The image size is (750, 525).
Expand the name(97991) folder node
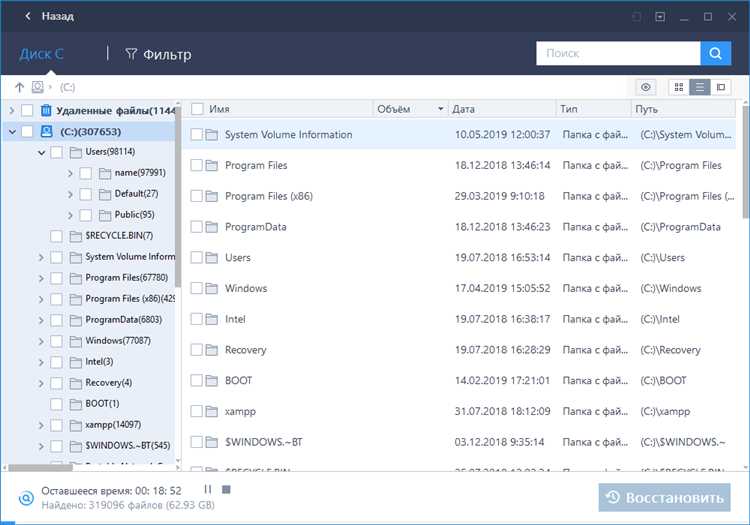click(70, 173)
